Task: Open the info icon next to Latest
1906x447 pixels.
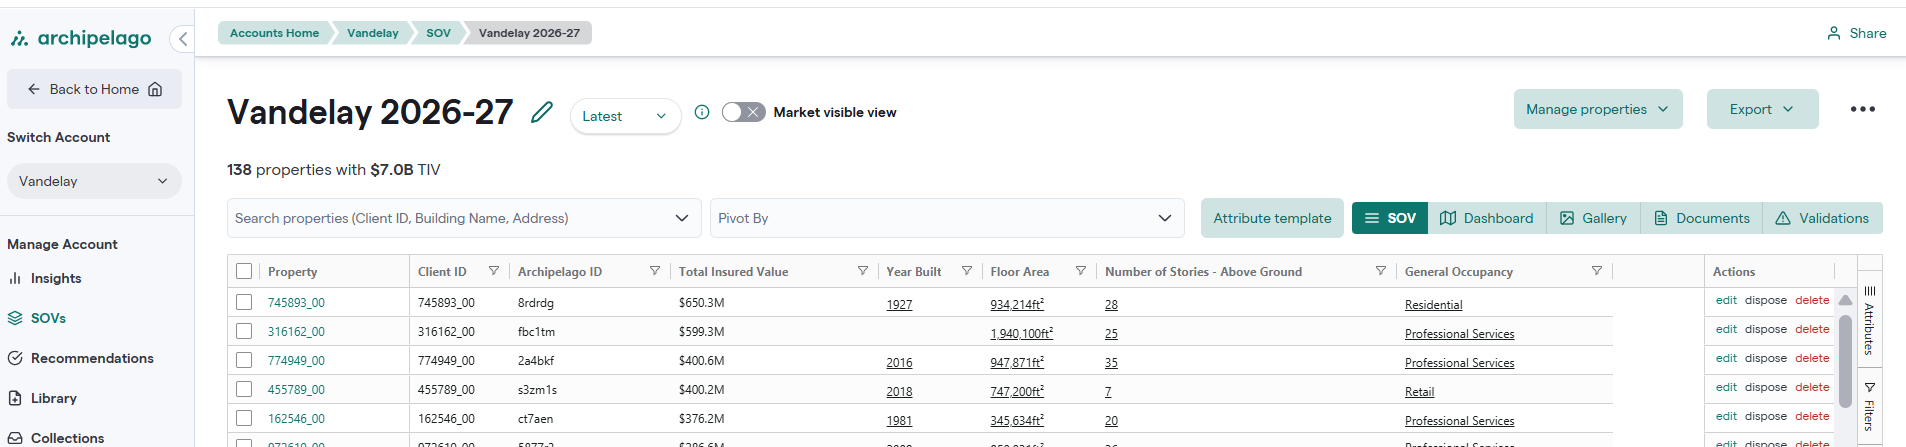Action: pyautogui.click(x=702, y=112)
